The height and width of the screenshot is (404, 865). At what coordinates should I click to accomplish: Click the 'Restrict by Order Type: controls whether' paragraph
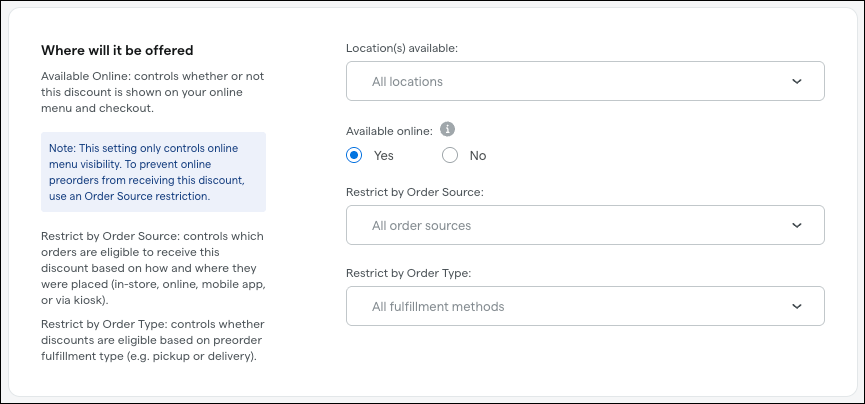pyautogui.click(x=153, y=340)
